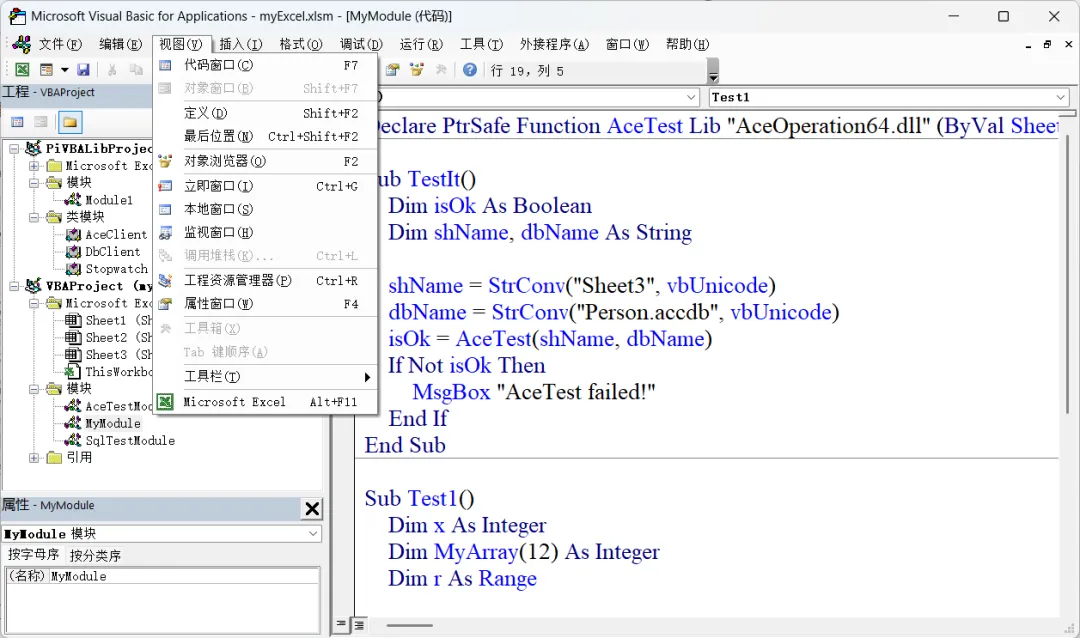The image size is (1080, 638).
Task: Open the object dropdown left of Test1
Action: pyautogui.click(x=691, y=97)
